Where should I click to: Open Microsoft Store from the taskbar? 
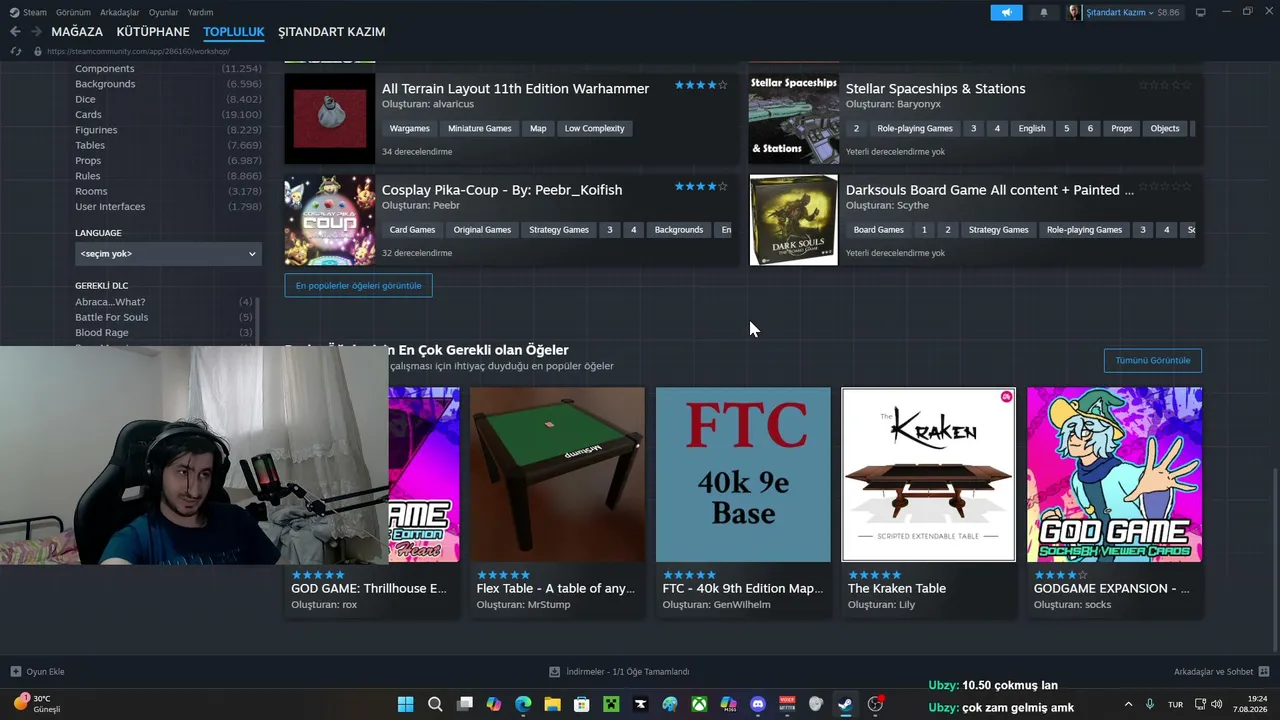coord(581,704)
